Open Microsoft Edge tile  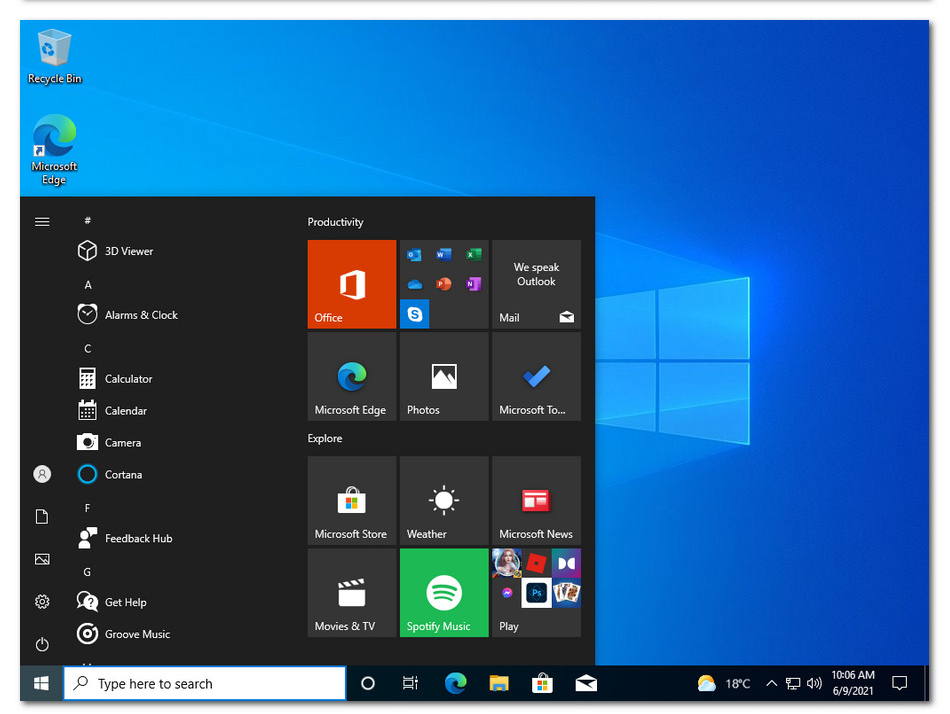[x=352, y=376]
